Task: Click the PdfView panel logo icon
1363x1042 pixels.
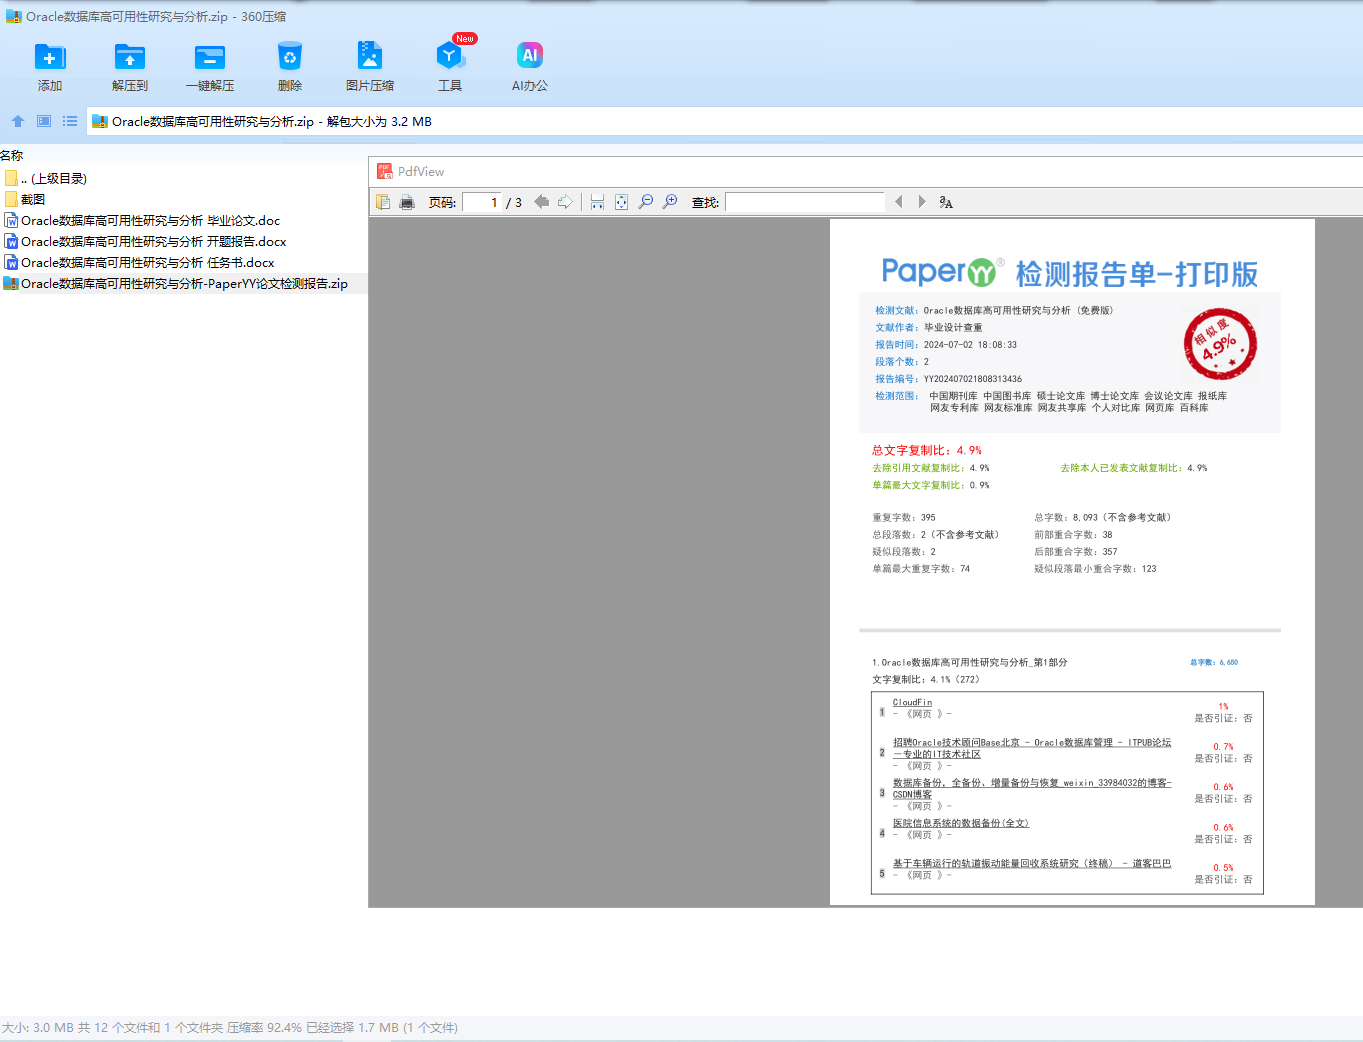Action: click(384, 171)
